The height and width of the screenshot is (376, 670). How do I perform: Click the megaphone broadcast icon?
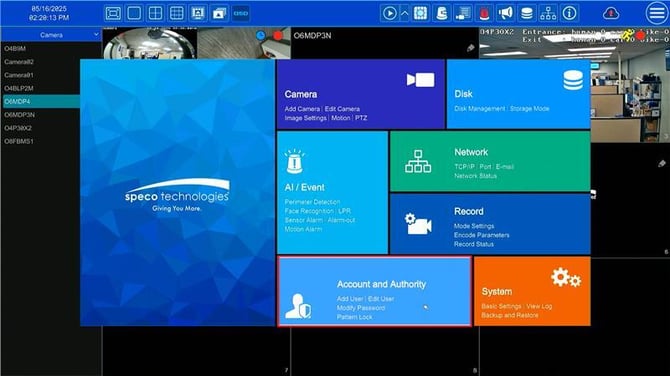coord(505,13)
